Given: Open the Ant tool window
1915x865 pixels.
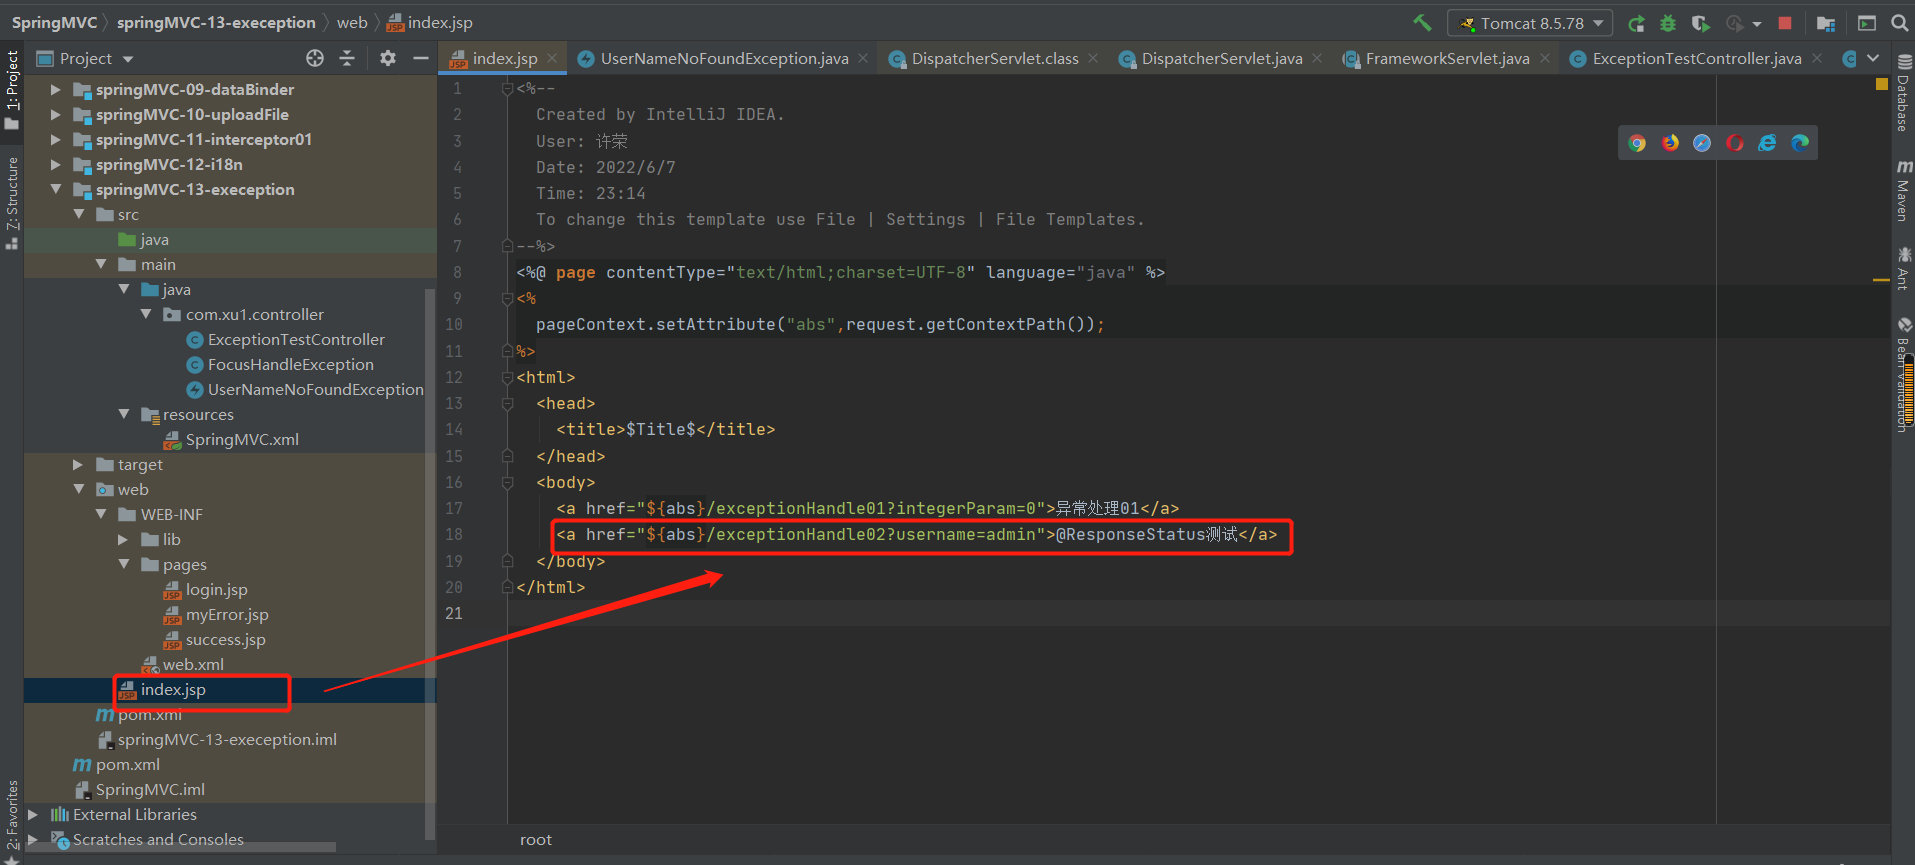Looking at the screenshot, I should 1903,269.
